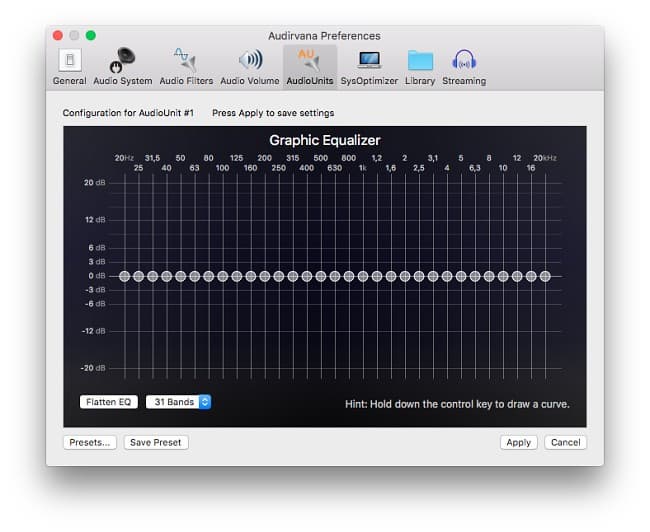Click the 4 kHz band slider knob
Viewport: 650px width, 532px height.
click(447, 276)
